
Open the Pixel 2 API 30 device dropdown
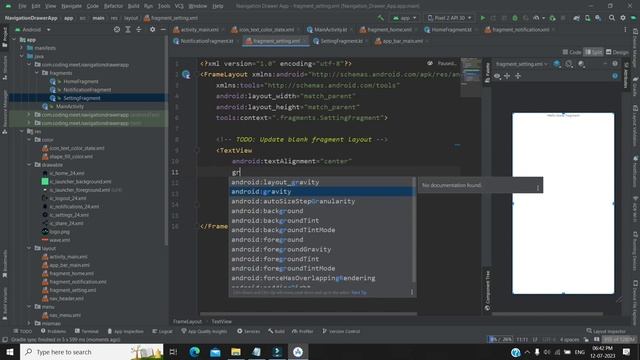(449, 18)
